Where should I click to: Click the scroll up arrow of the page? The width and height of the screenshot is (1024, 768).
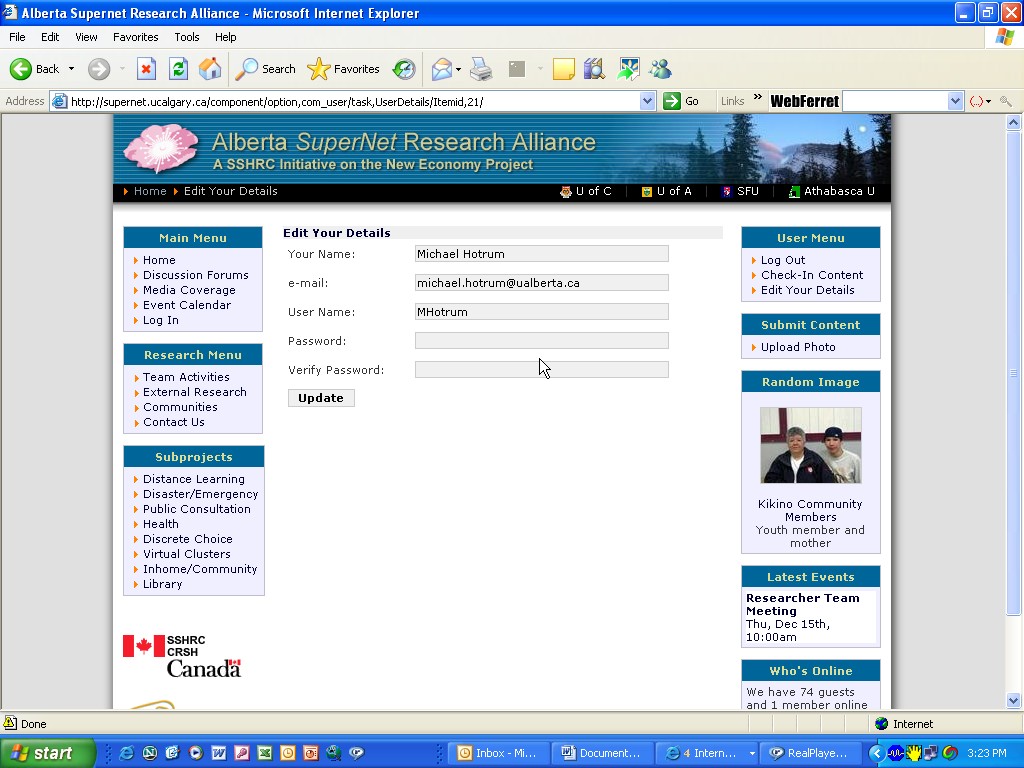pos(1014,122)
